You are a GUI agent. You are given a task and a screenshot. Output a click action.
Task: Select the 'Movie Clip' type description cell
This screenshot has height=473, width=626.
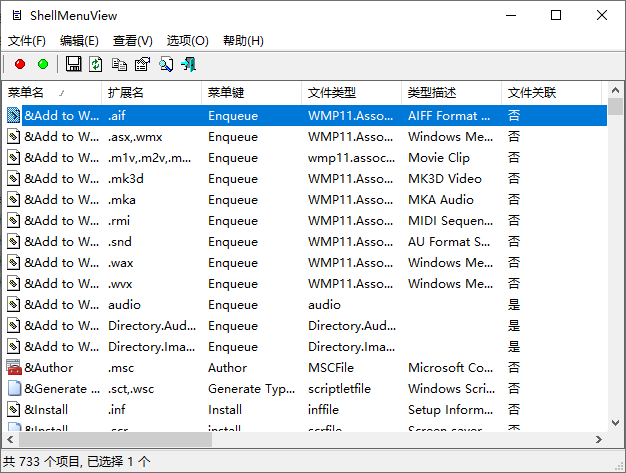(x=439, y=158)
